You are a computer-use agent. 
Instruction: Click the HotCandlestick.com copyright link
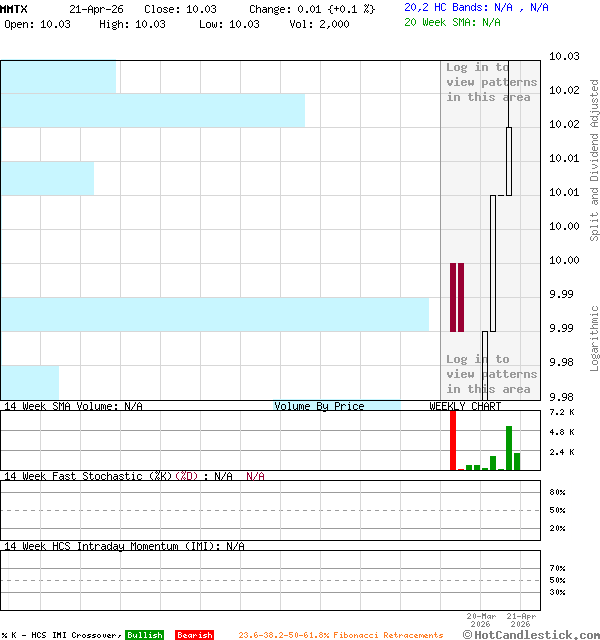(531, 634)
